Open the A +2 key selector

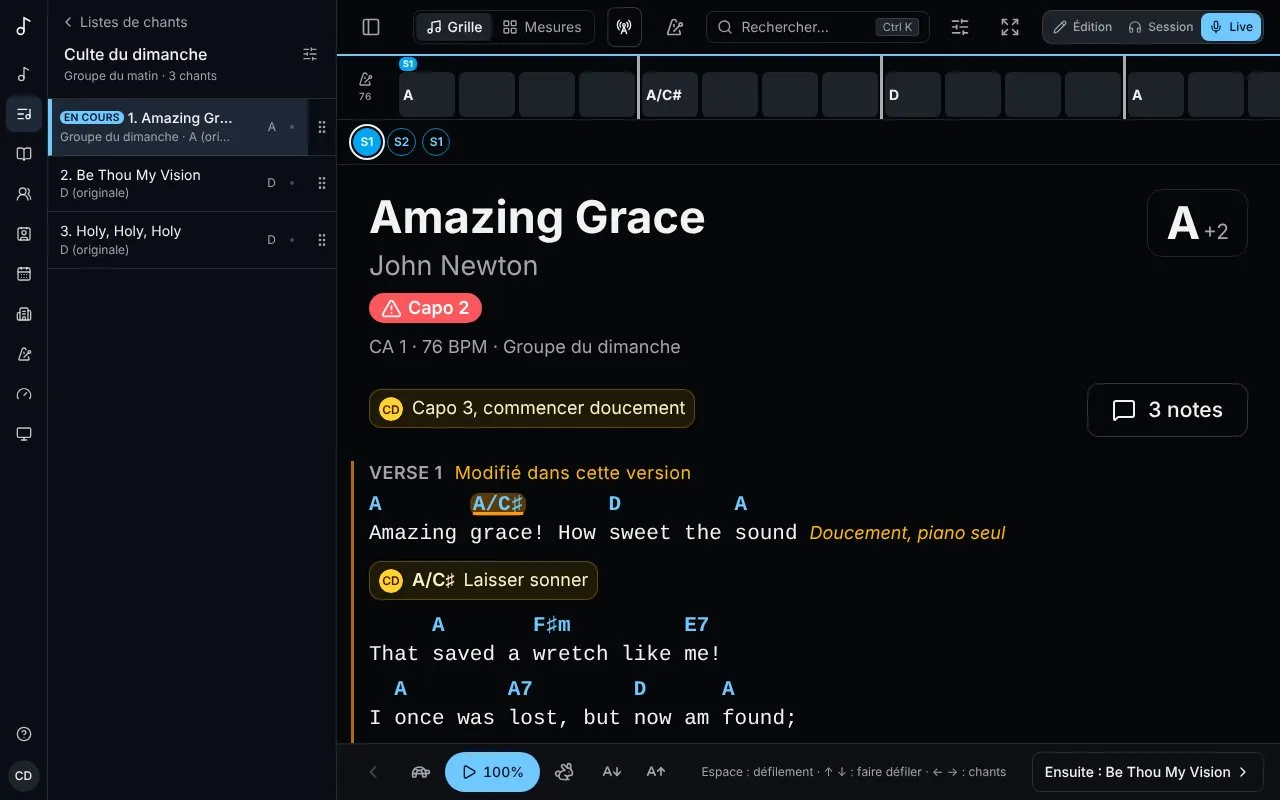(x=1197, y=223)
